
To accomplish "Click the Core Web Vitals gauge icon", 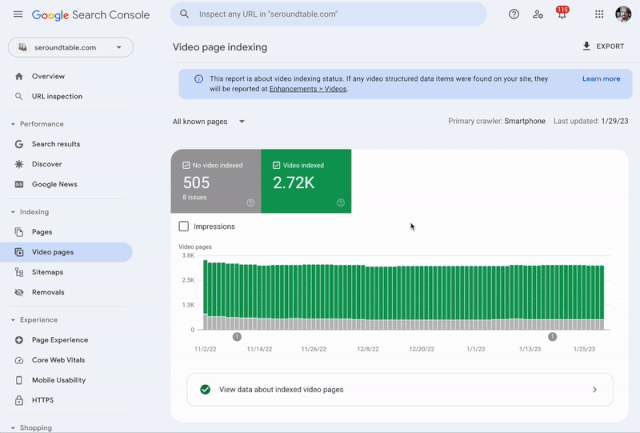I will [19, 360].
